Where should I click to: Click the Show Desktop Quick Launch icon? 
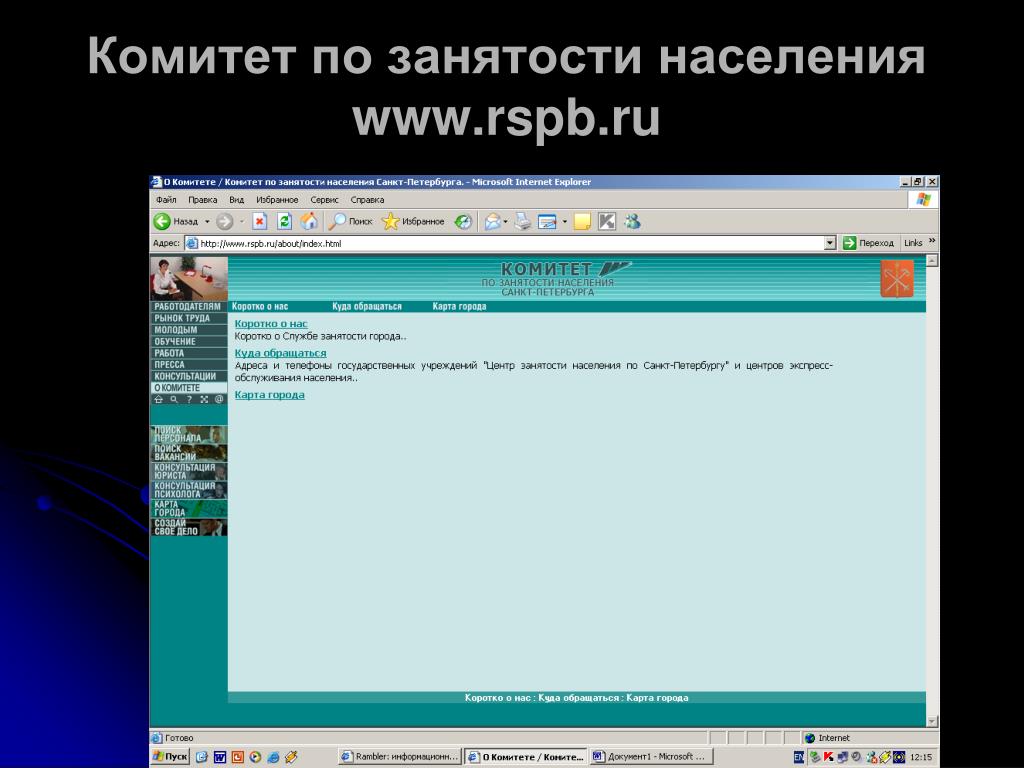coord(202,757)
